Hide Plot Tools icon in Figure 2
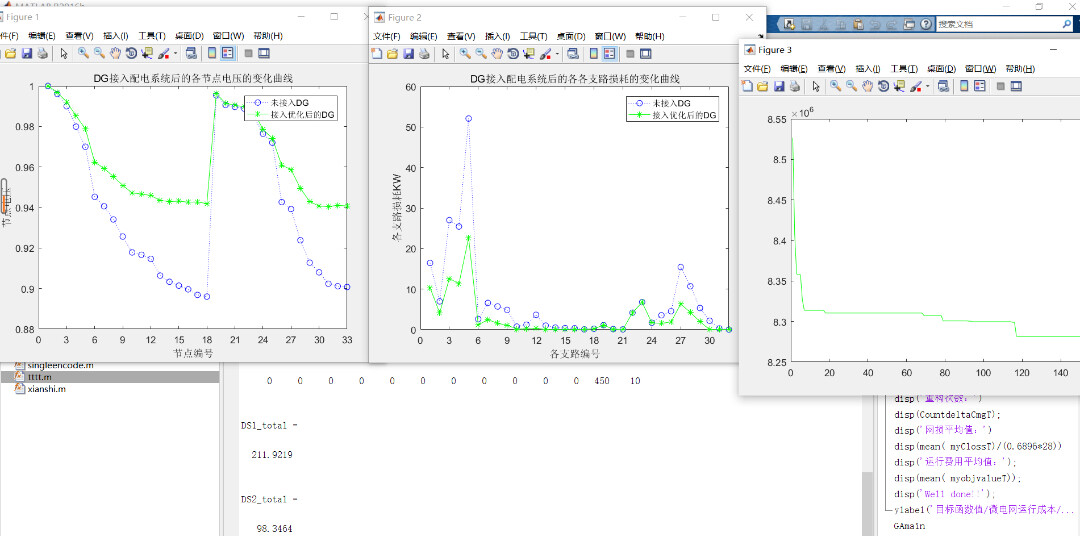The image size is (1080, 536). click(x=630, y=54)
